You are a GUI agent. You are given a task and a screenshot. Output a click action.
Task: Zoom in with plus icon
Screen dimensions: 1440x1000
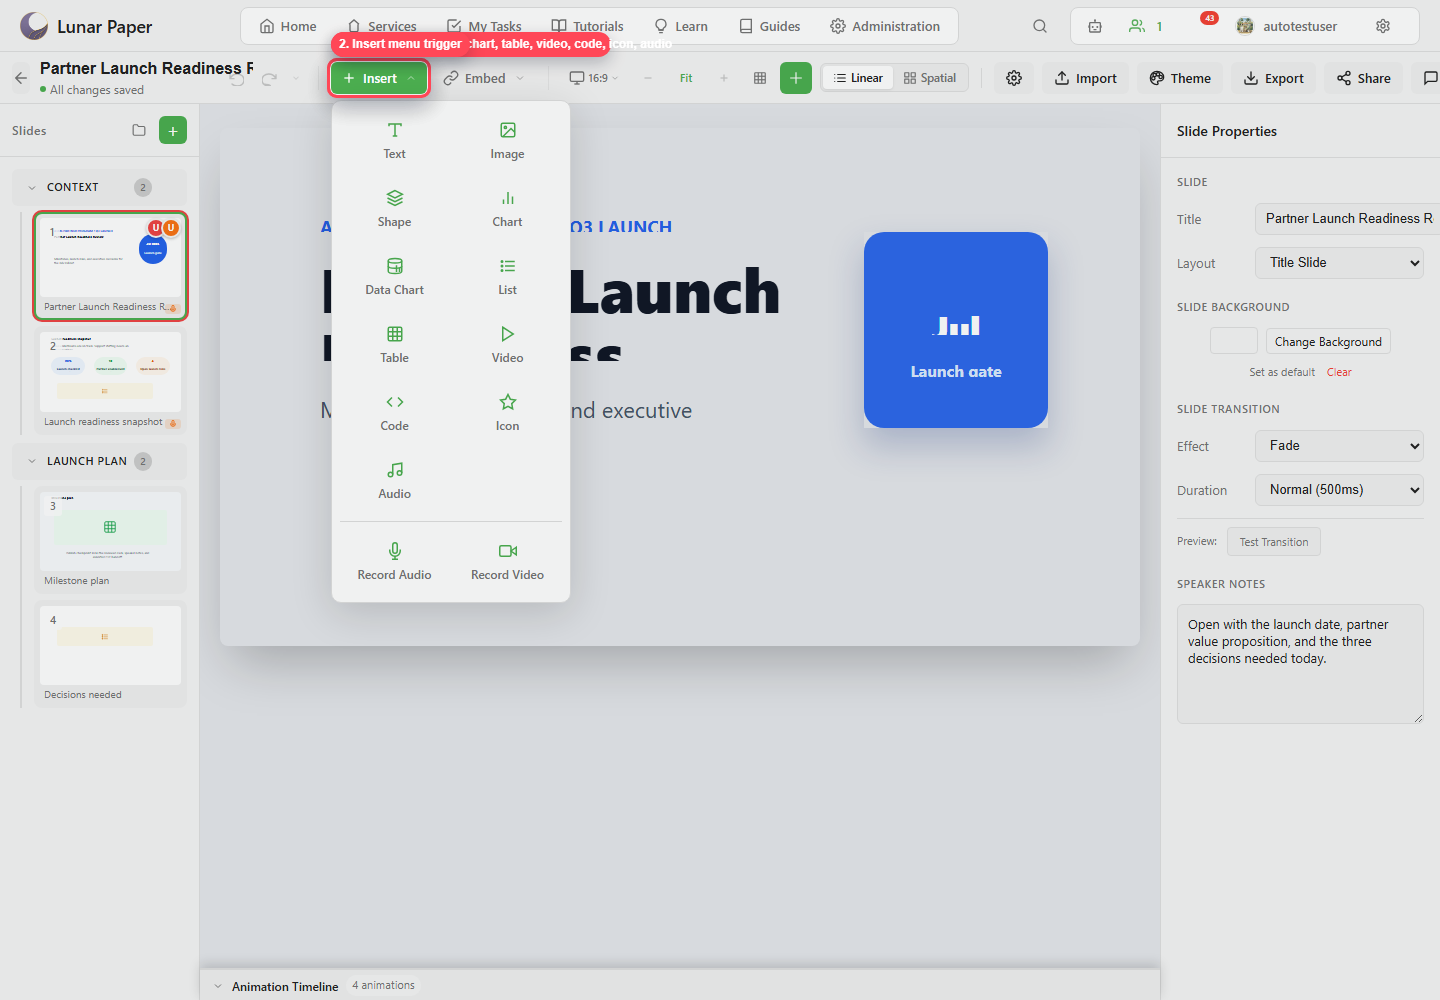[724, 78]
